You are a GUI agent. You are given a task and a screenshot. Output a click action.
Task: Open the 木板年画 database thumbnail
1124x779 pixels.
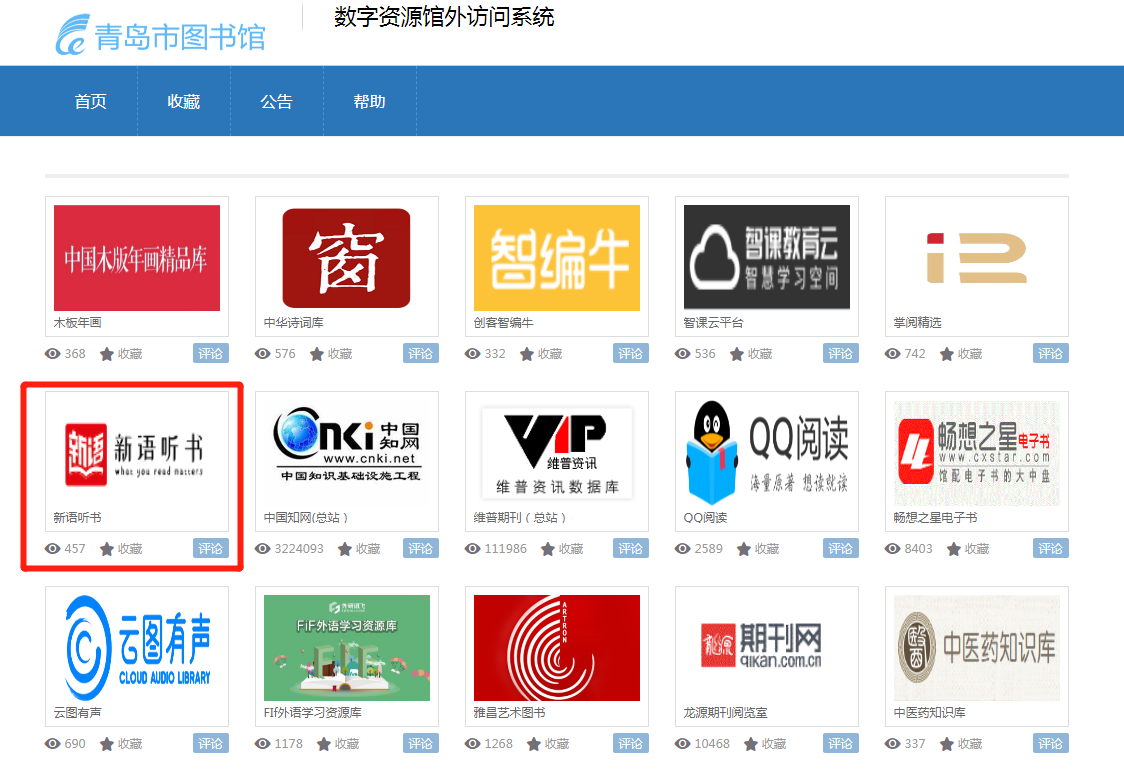point(137,258)
